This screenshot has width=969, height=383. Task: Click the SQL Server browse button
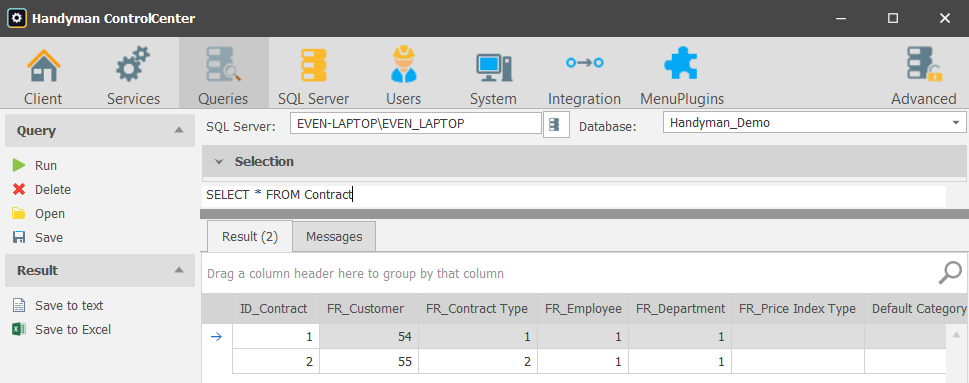pos(556,124)
